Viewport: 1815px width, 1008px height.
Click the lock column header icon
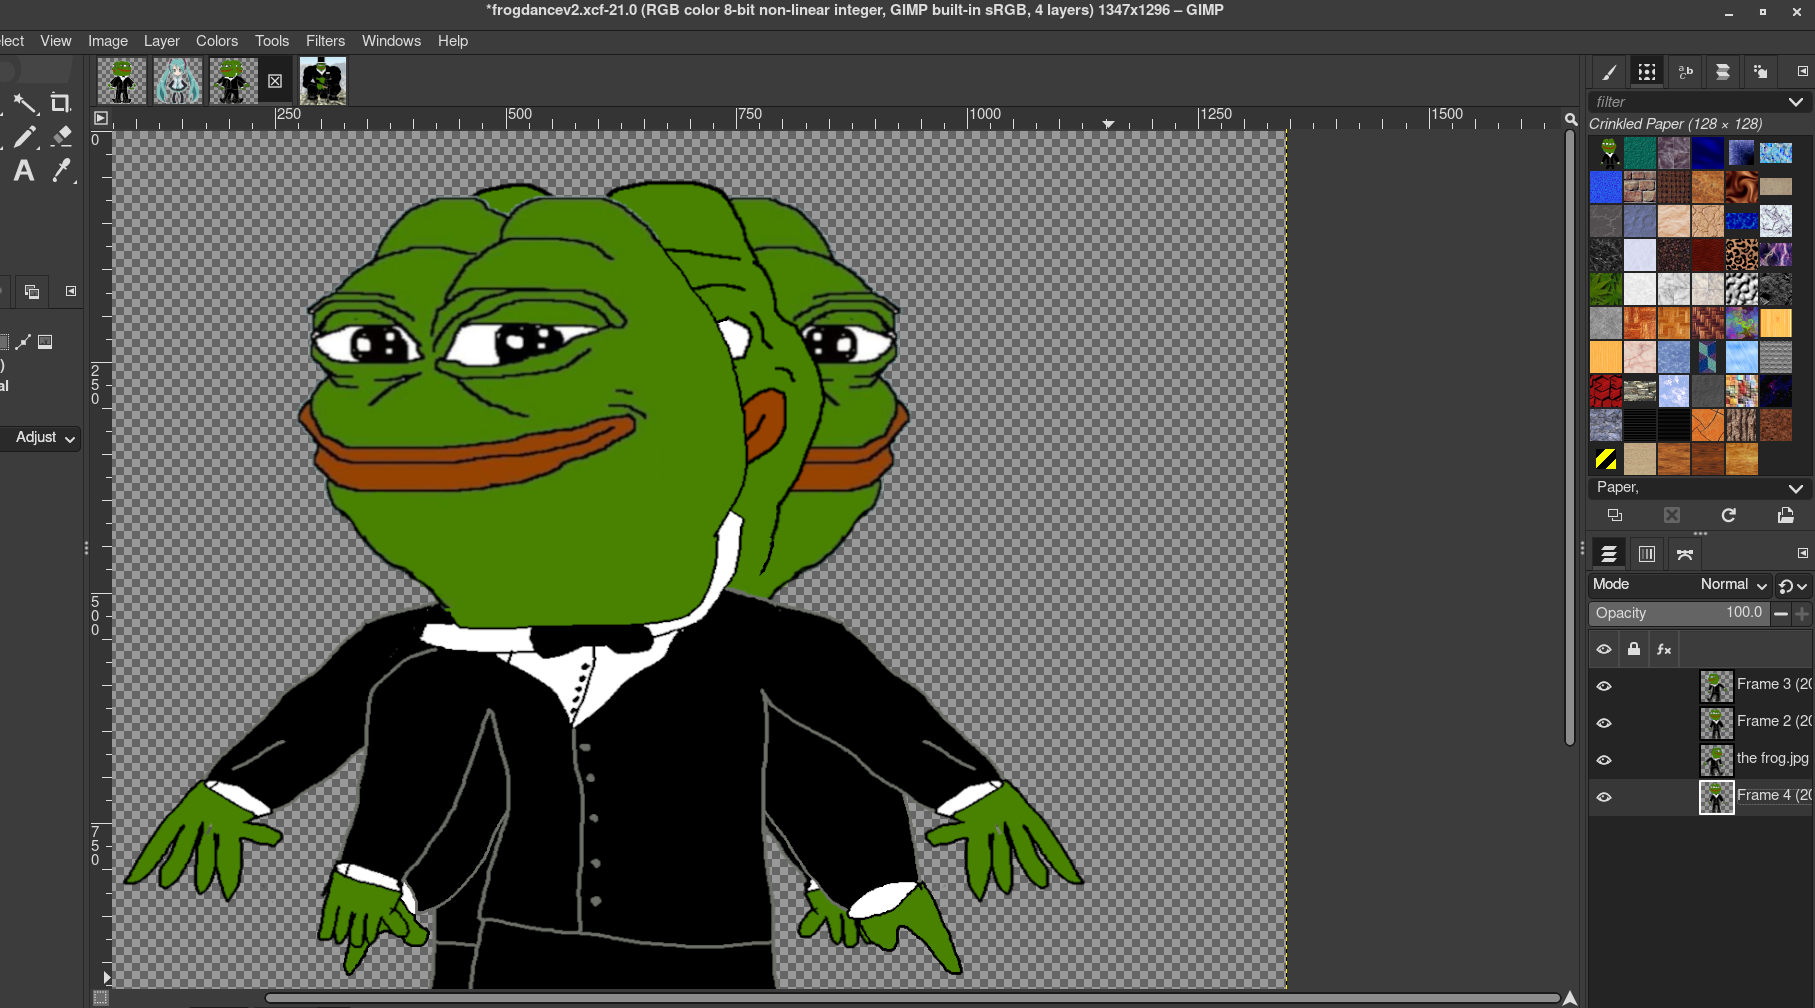point(1634,649)
